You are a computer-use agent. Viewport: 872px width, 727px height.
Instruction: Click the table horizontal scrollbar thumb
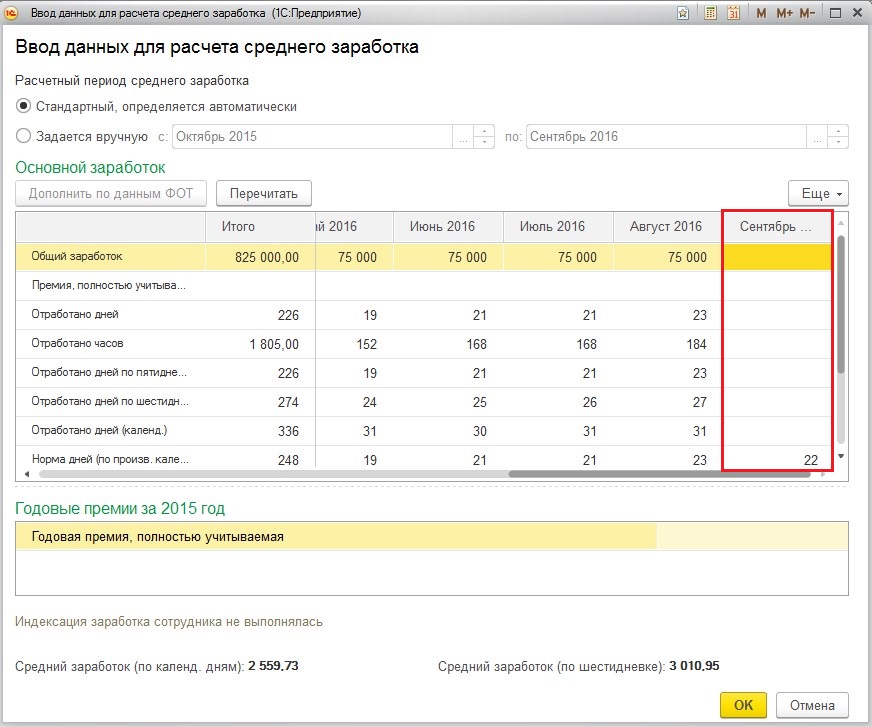(x=659, y=474)
